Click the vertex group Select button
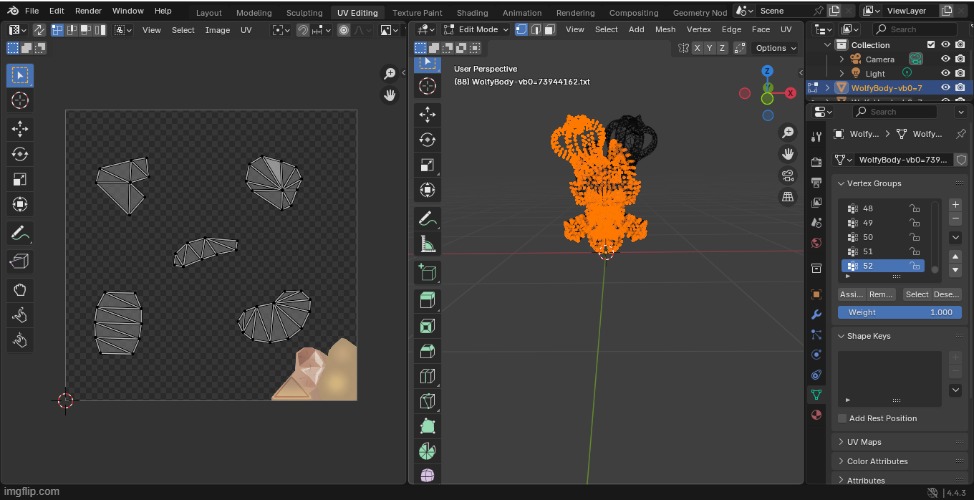 coord(916,294)
